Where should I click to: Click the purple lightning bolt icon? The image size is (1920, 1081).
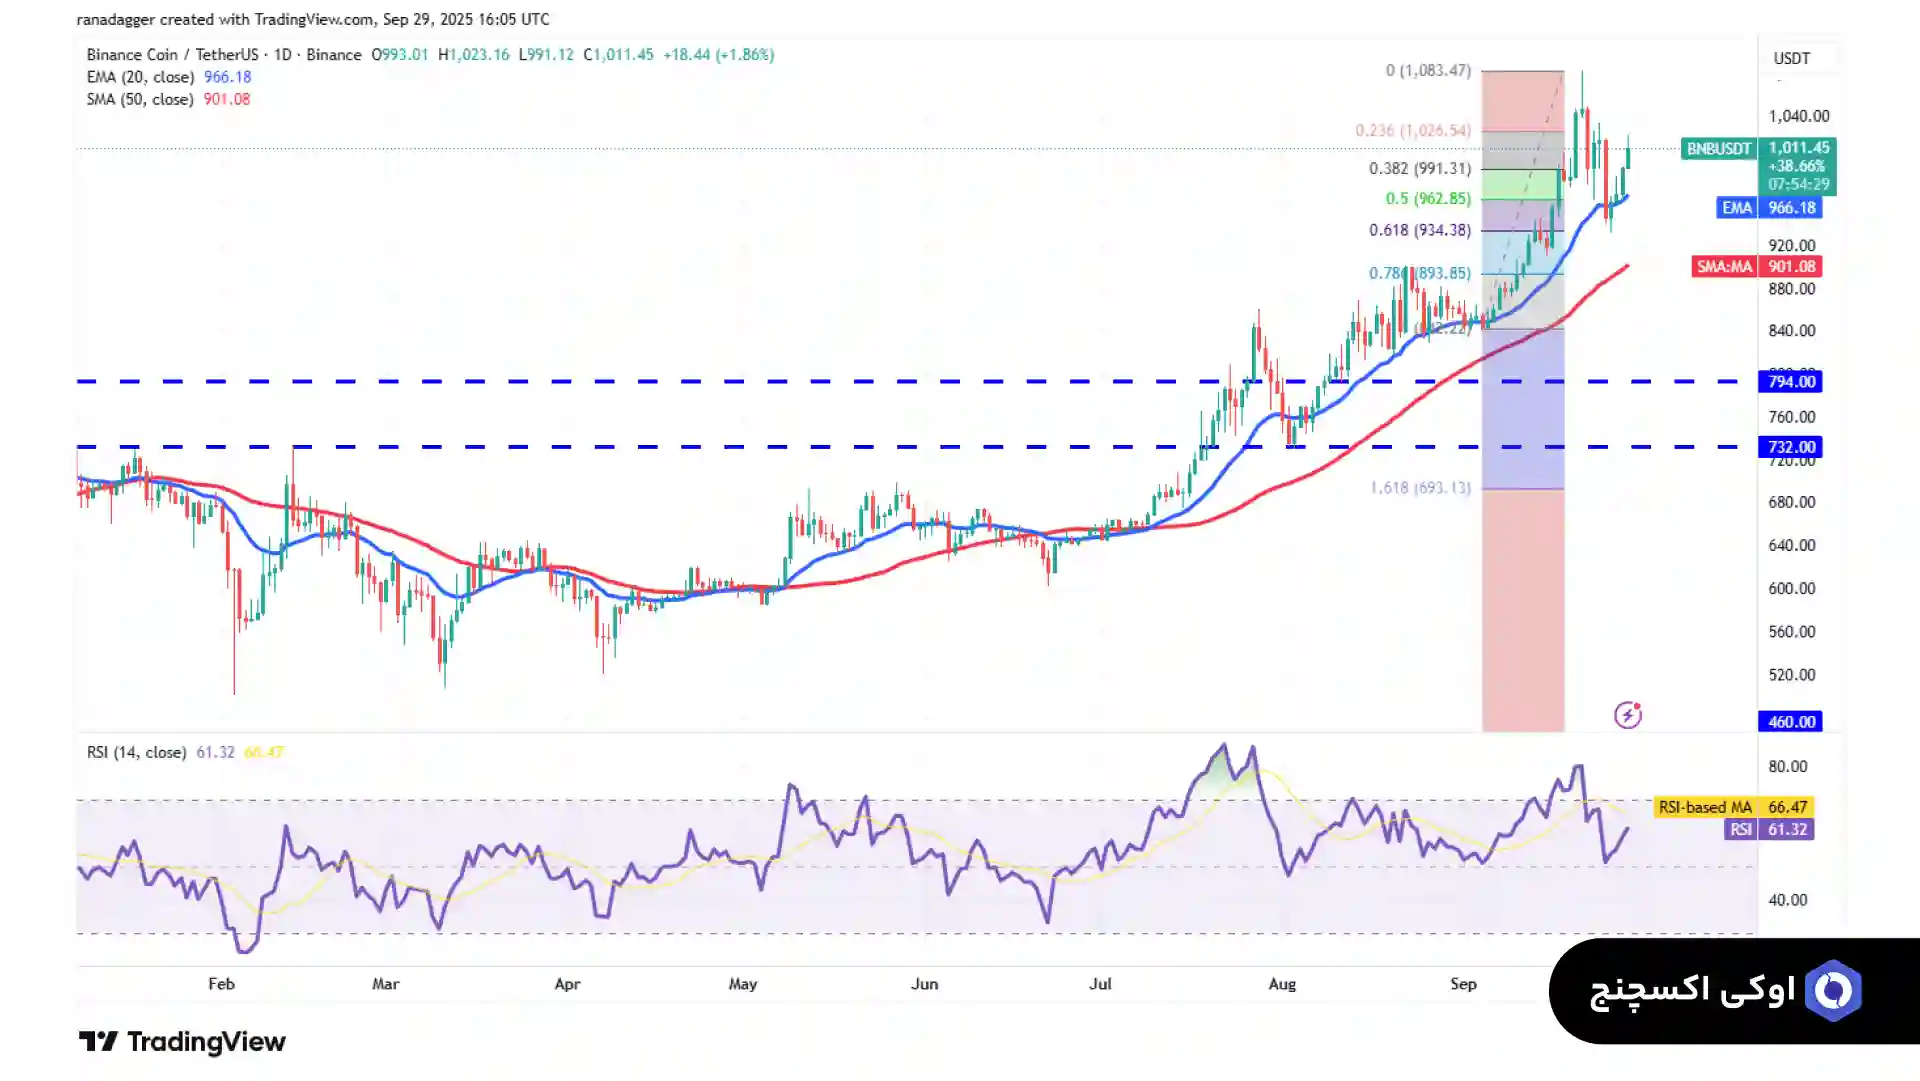[1627, 715]
